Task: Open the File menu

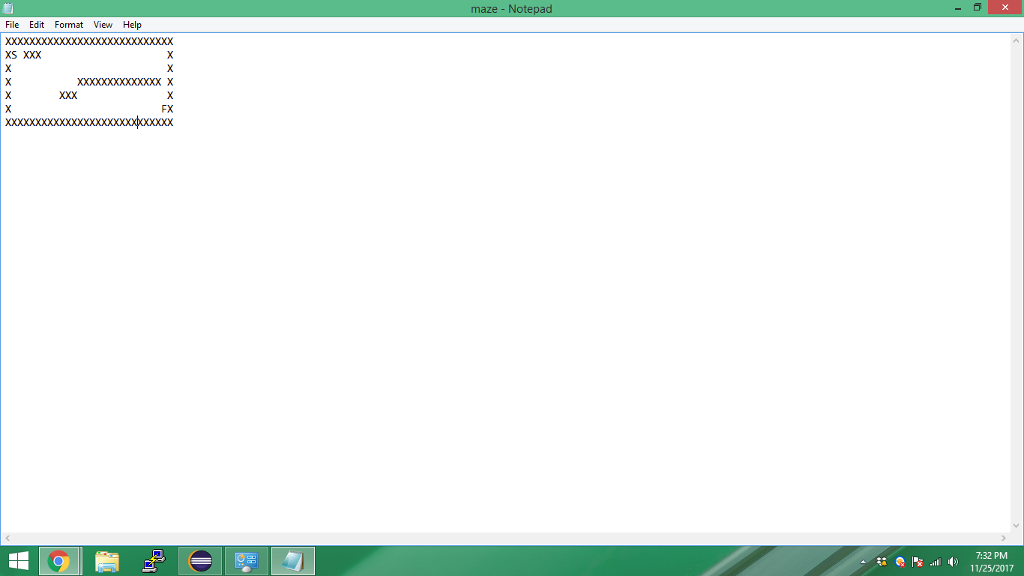Action: [x=11, y=24]
